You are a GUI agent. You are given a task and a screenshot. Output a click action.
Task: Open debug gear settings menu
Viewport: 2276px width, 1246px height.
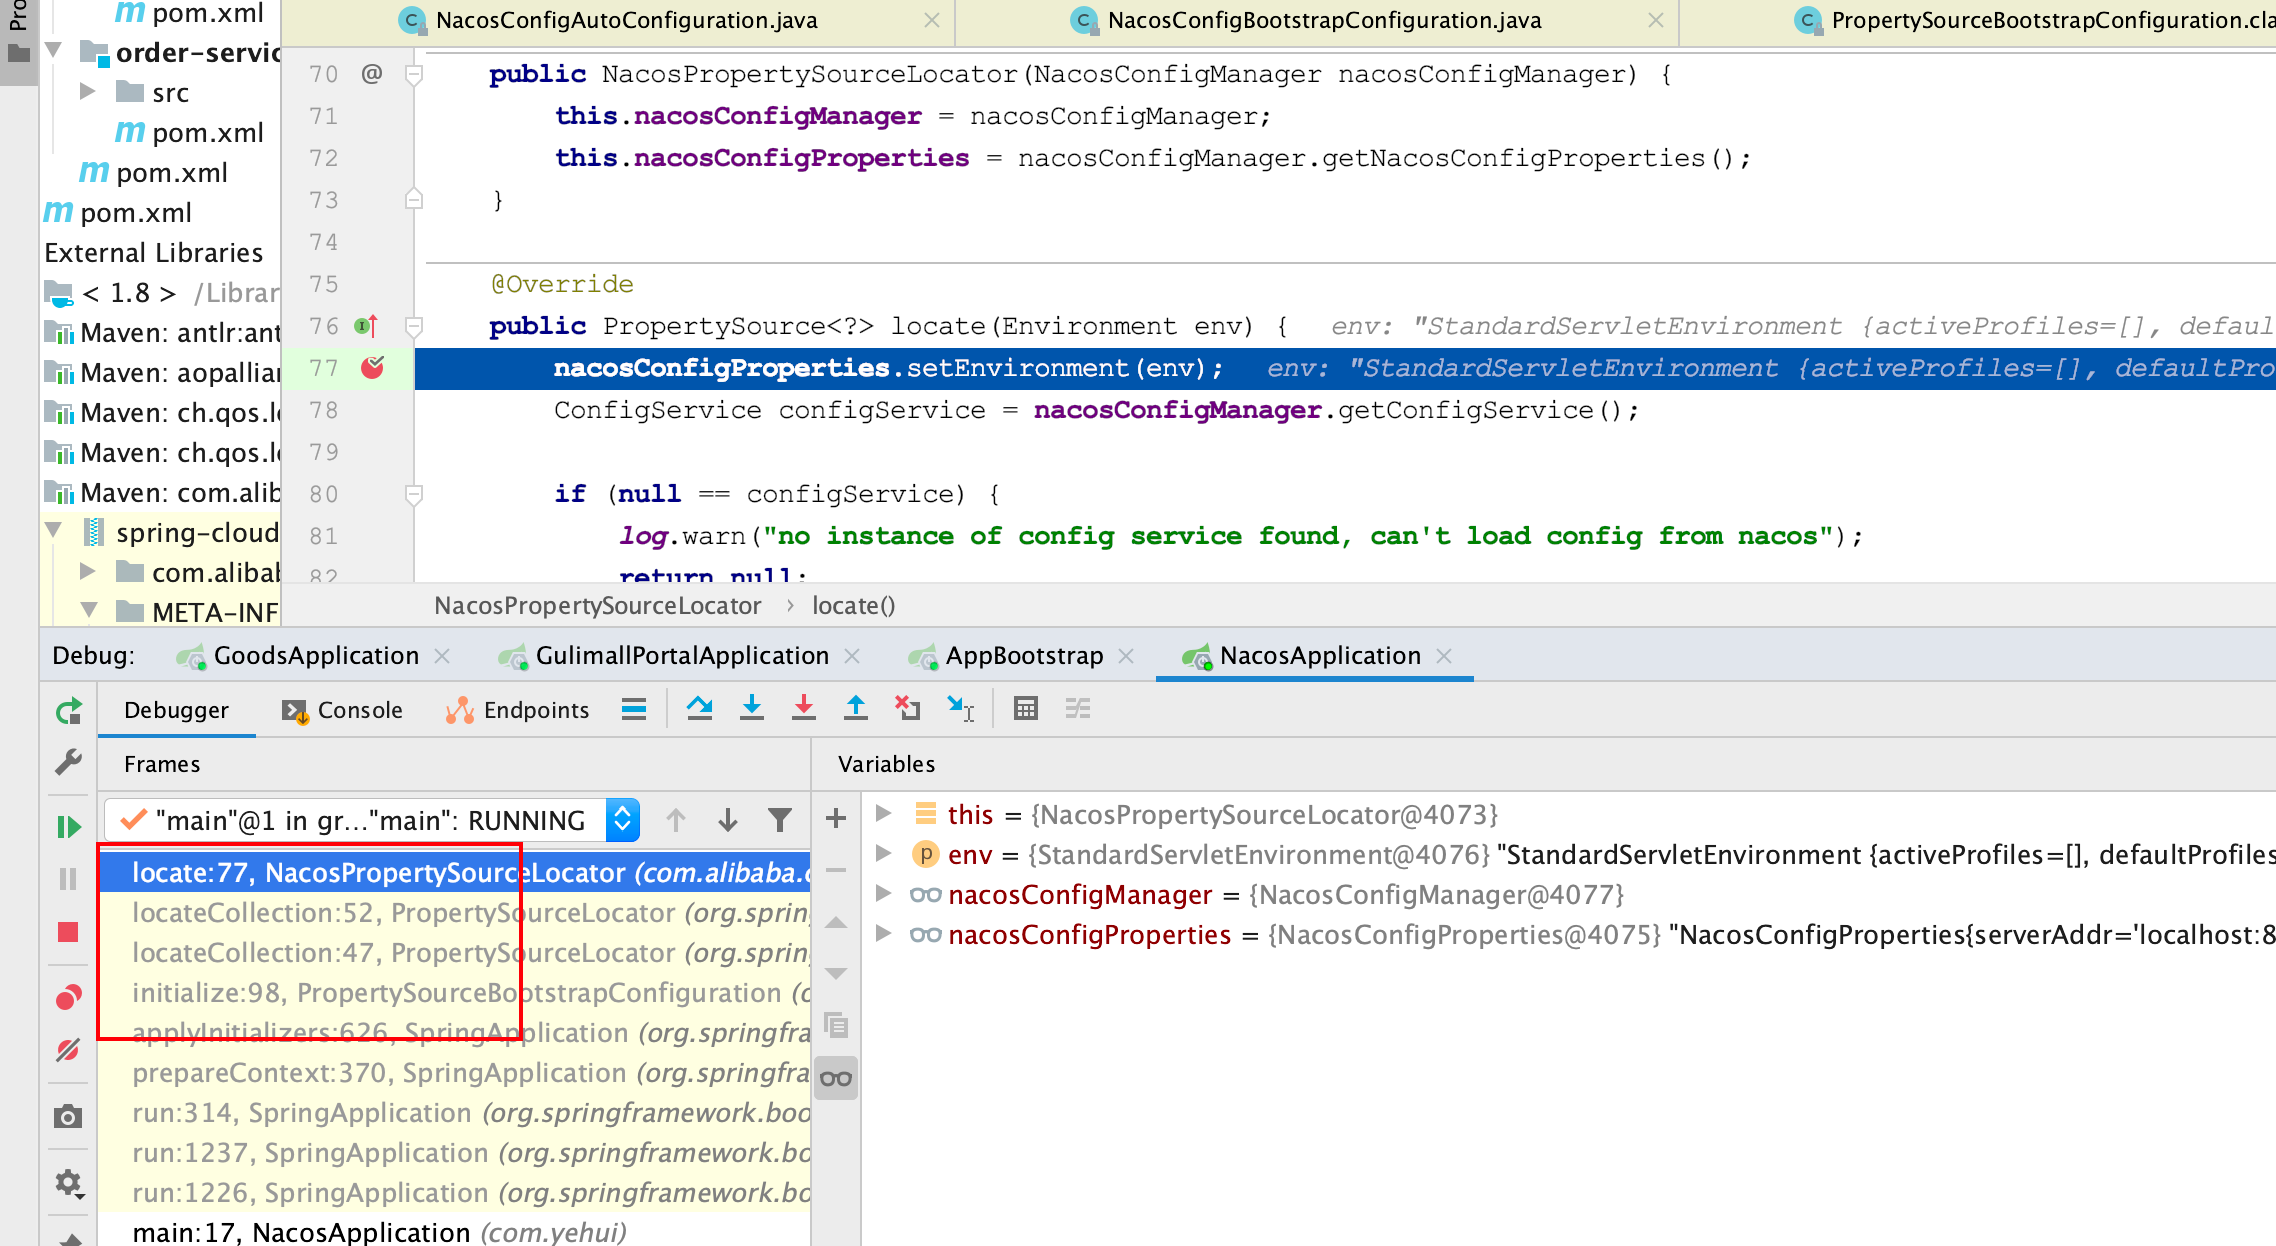pyautogui.click(x=68, y=1183)
